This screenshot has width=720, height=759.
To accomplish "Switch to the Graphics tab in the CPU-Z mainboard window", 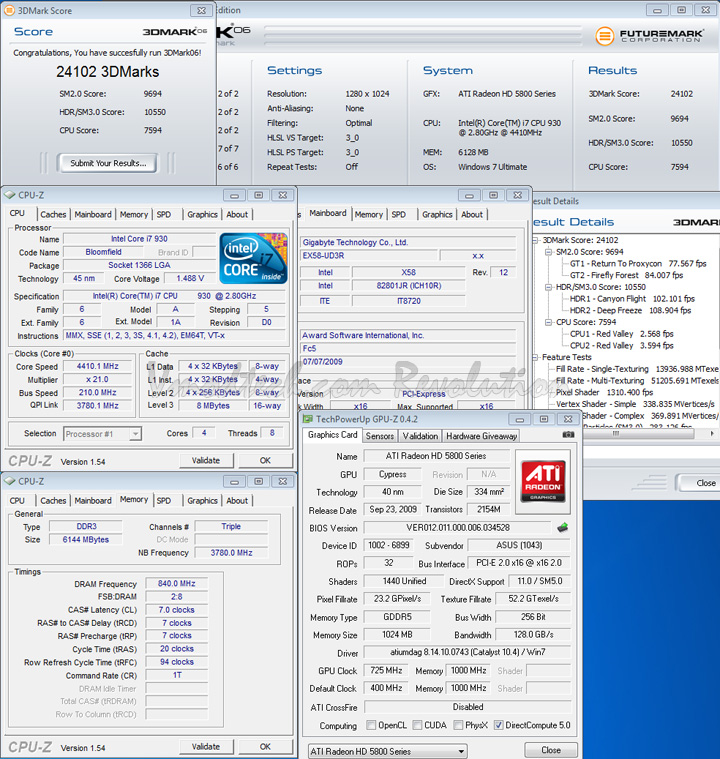I will [x=437, y=214].
